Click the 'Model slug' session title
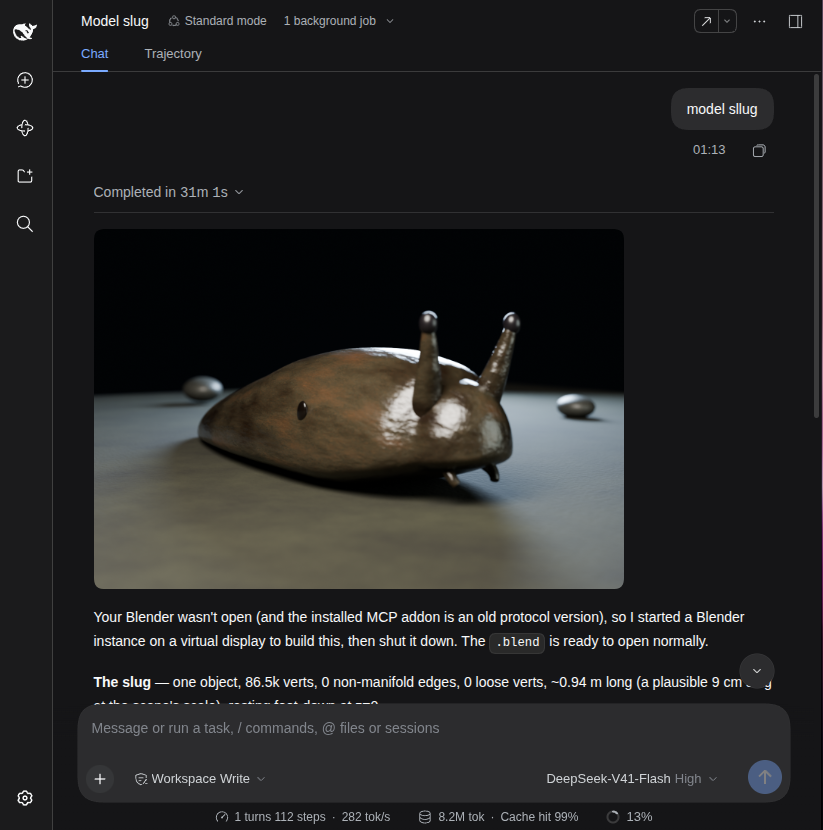The image size is (823, 830). 115,21
